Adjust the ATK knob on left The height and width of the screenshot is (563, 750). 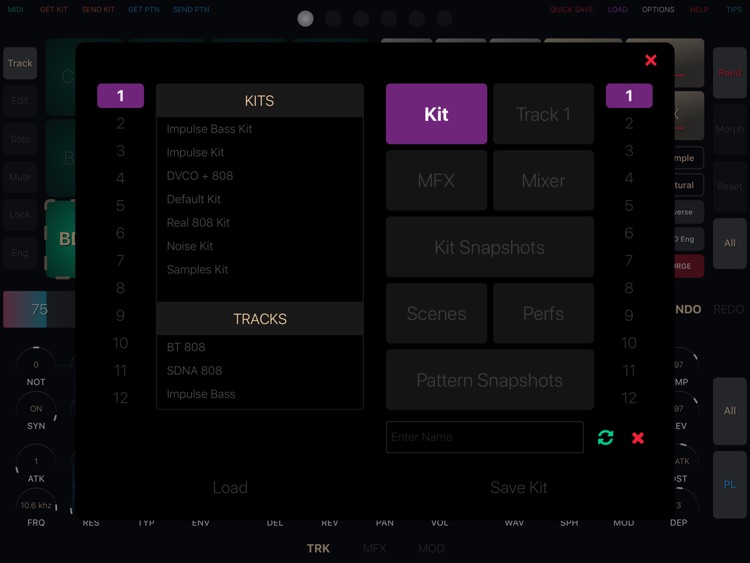pyautogui.click(x=36, y=462)
